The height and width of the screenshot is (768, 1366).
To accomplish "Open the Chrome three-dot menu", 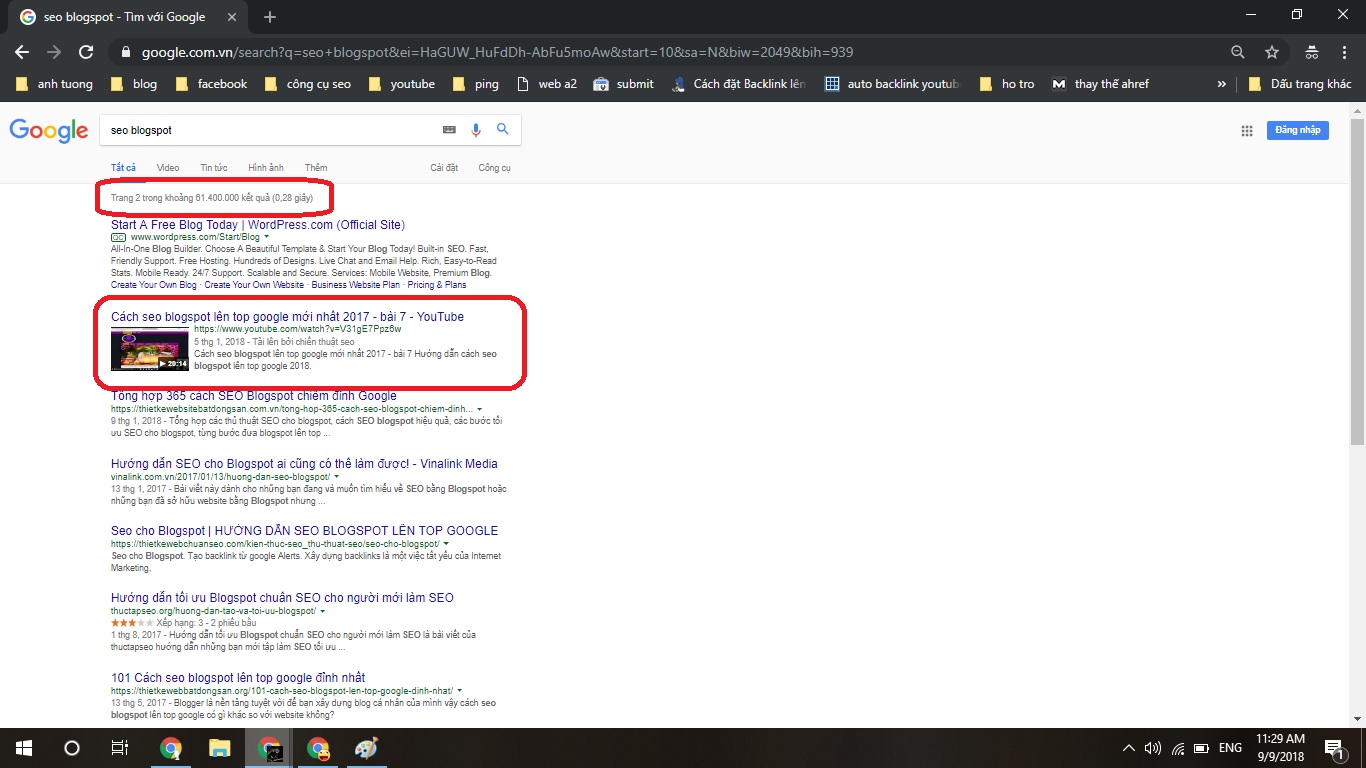I will [x=1344, y=52].
